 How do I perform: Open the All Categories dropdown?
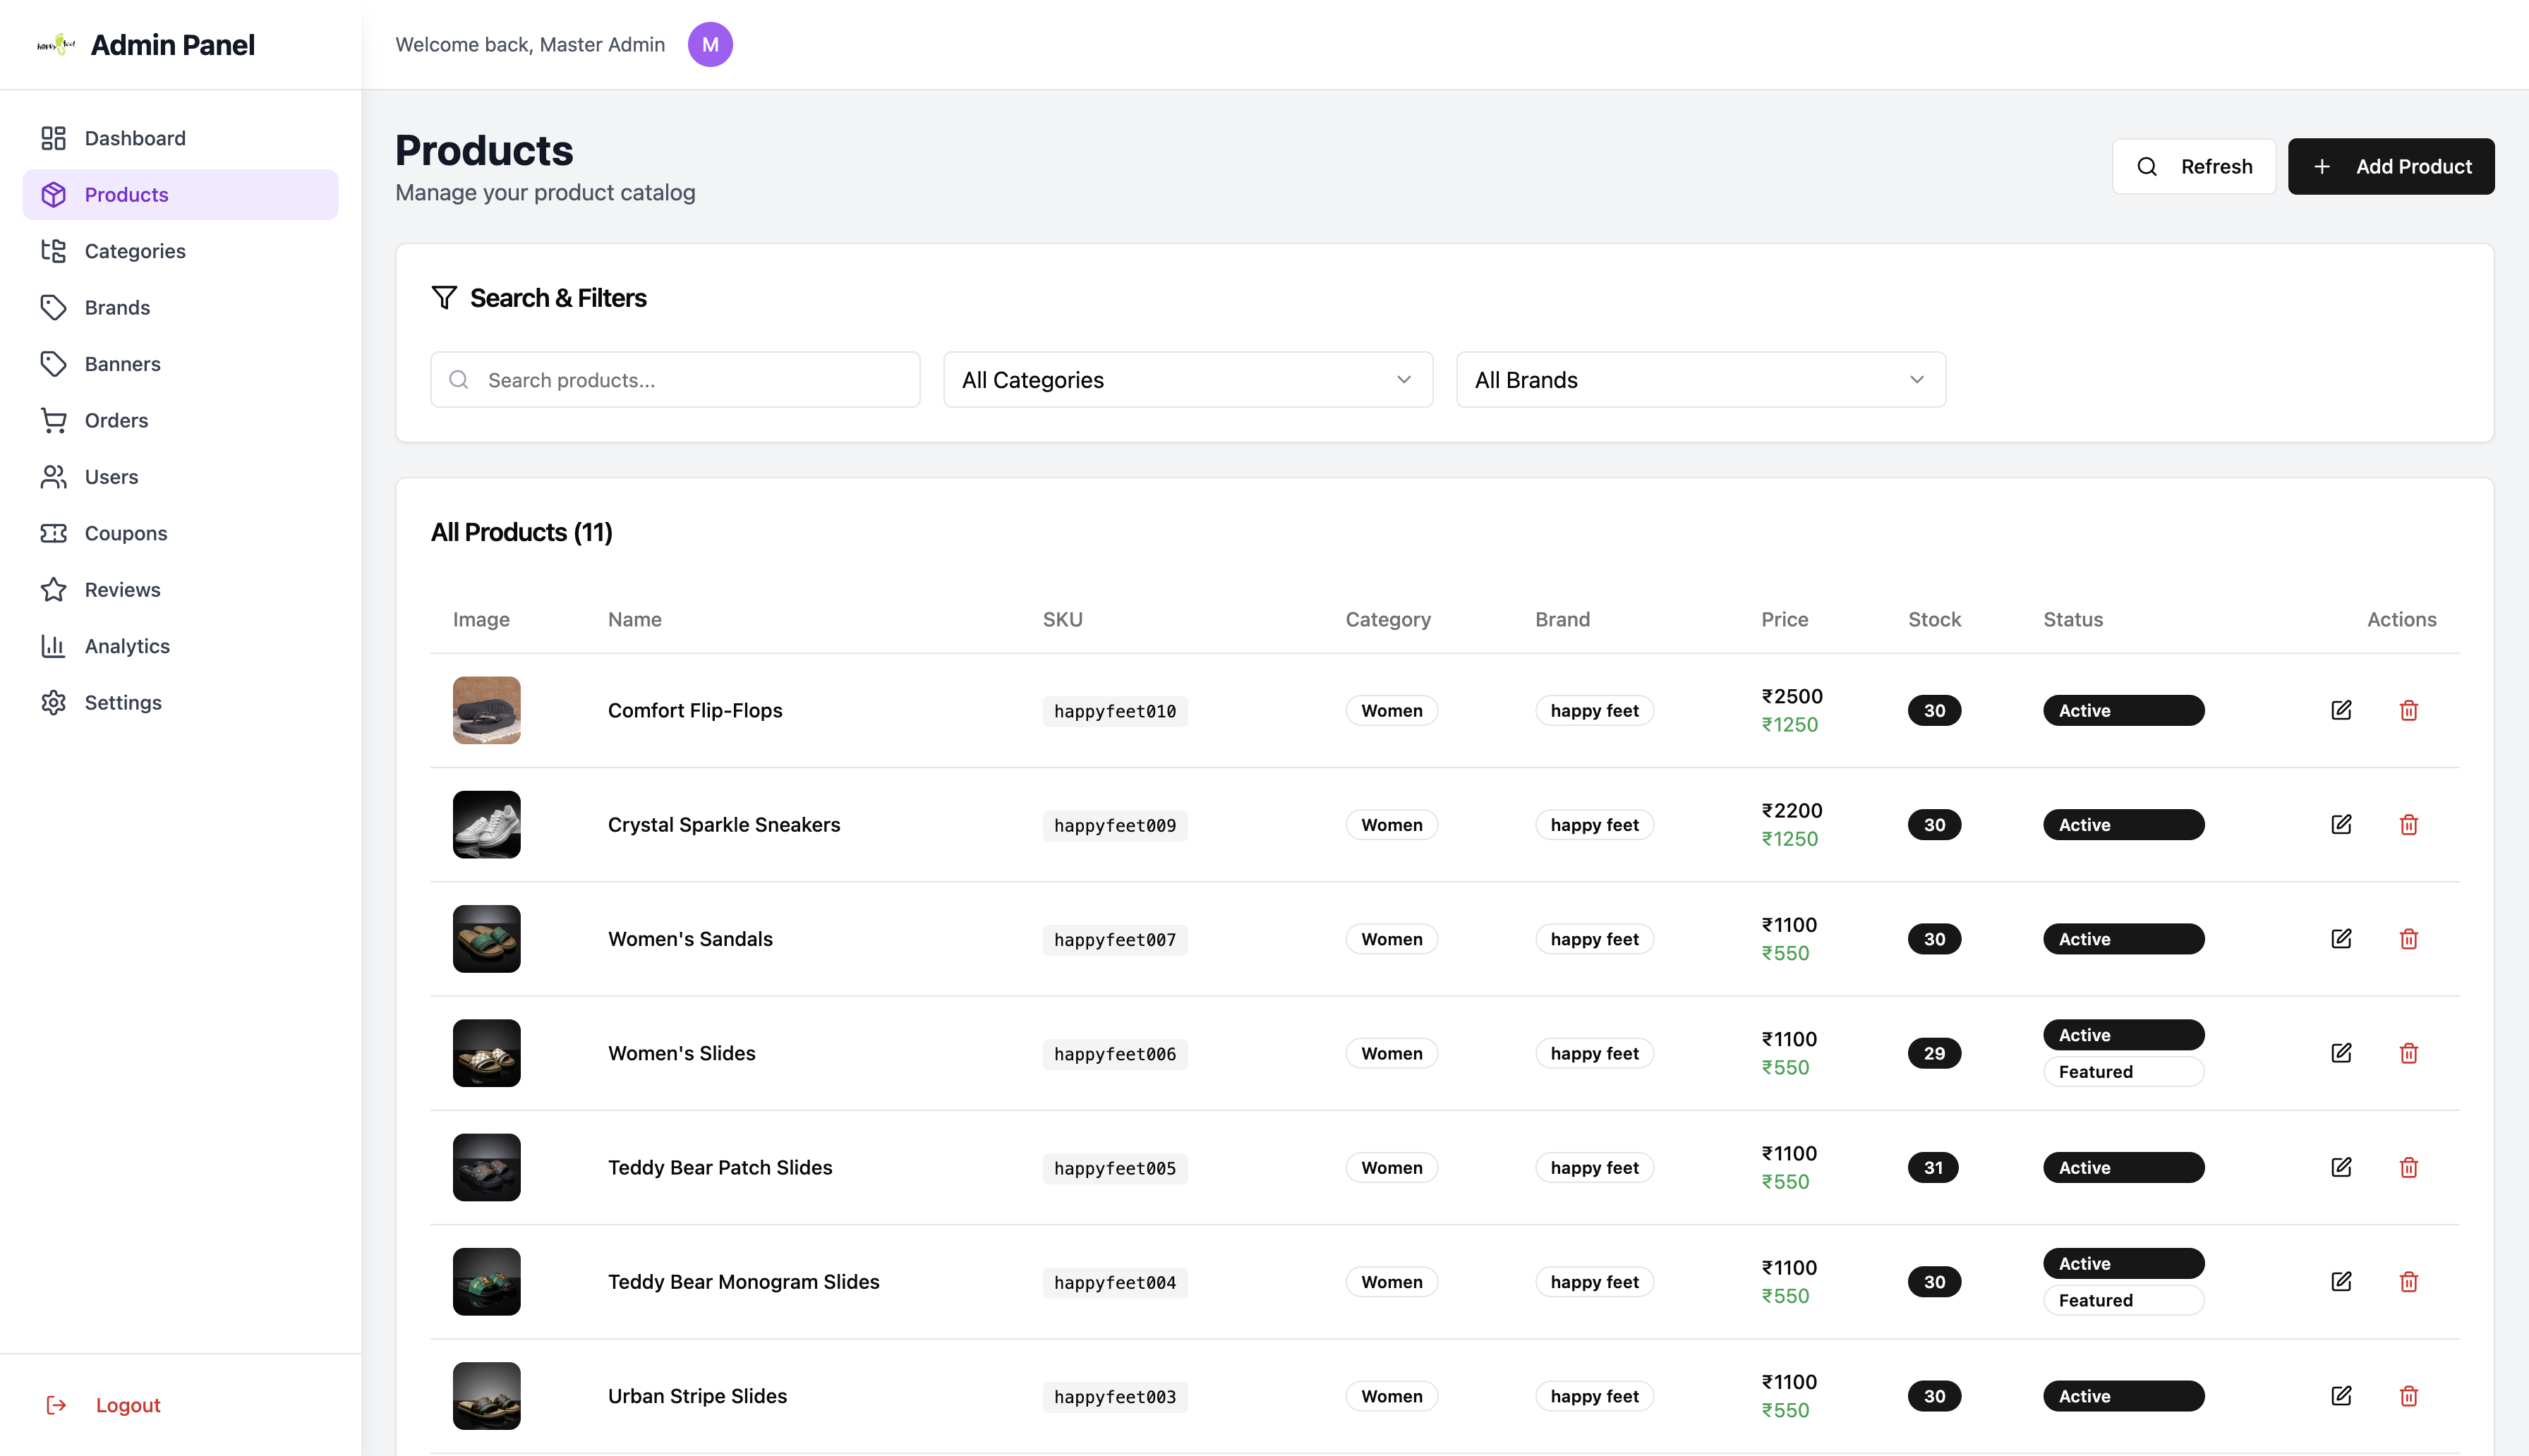click(x=1187, y=380)
